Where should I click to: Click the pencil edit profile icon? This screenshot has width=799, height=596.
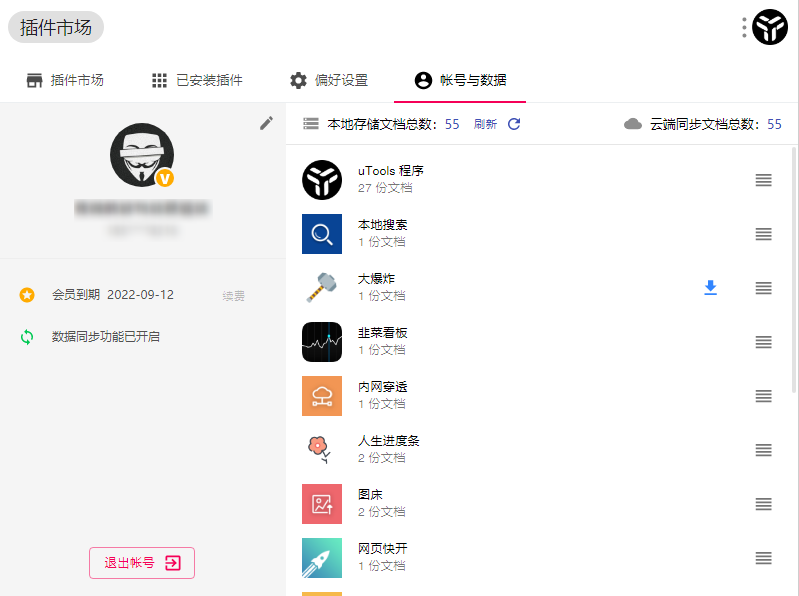pyautogui.click(x=266, y=123)
